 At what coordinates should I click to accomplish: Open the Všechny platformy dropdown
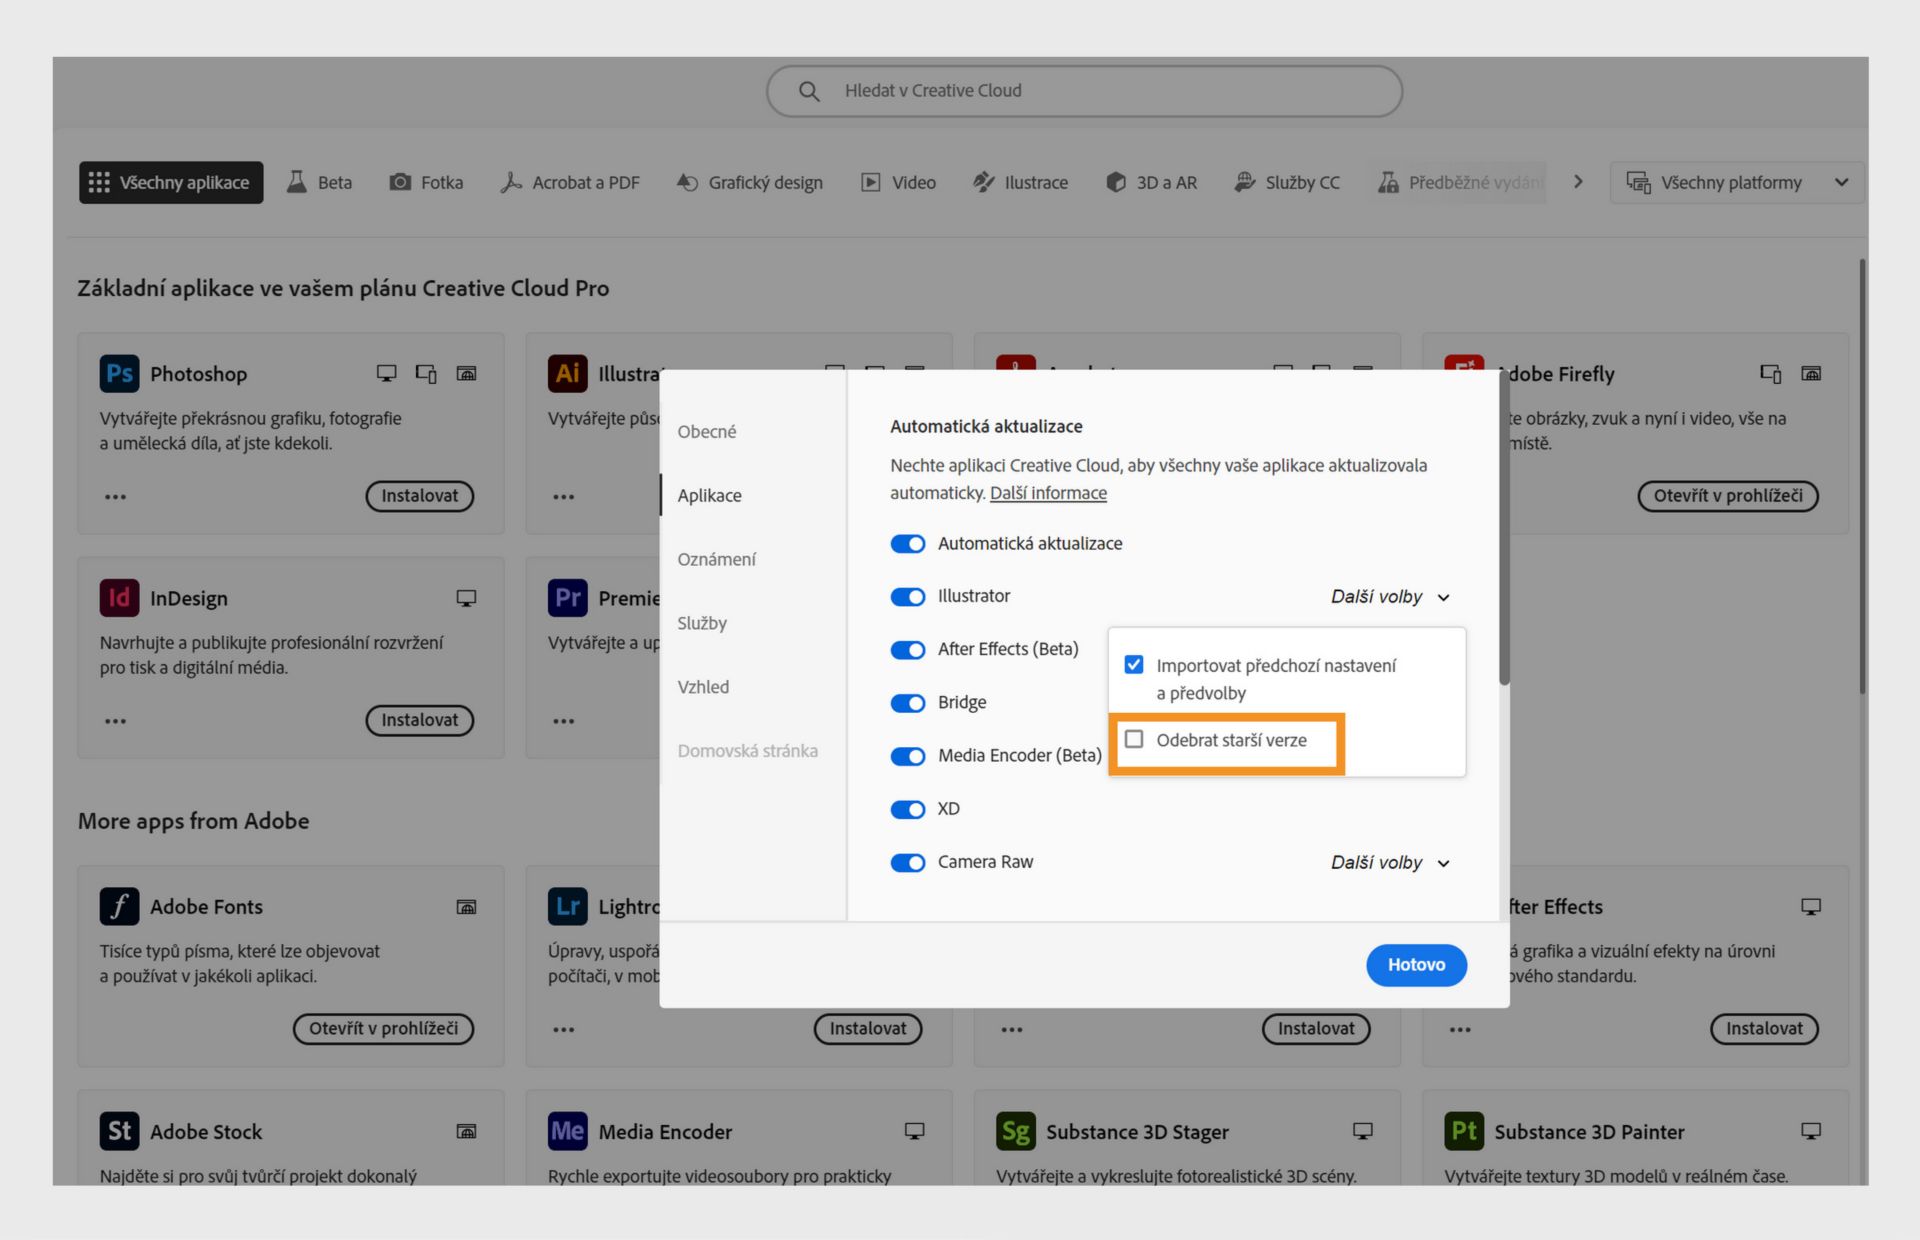(1737, 183)
